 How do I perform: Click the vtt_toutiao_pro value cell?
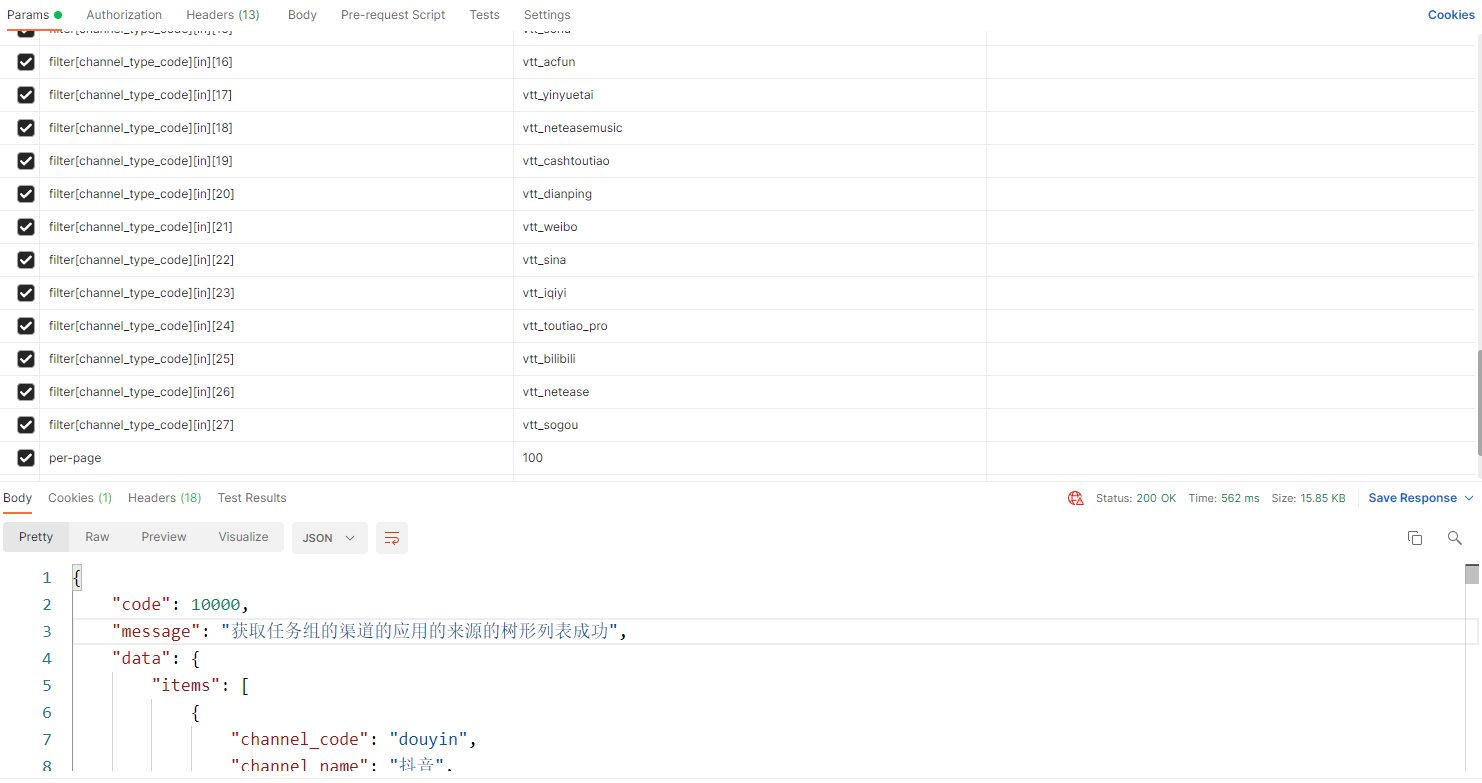pos(749,326)
